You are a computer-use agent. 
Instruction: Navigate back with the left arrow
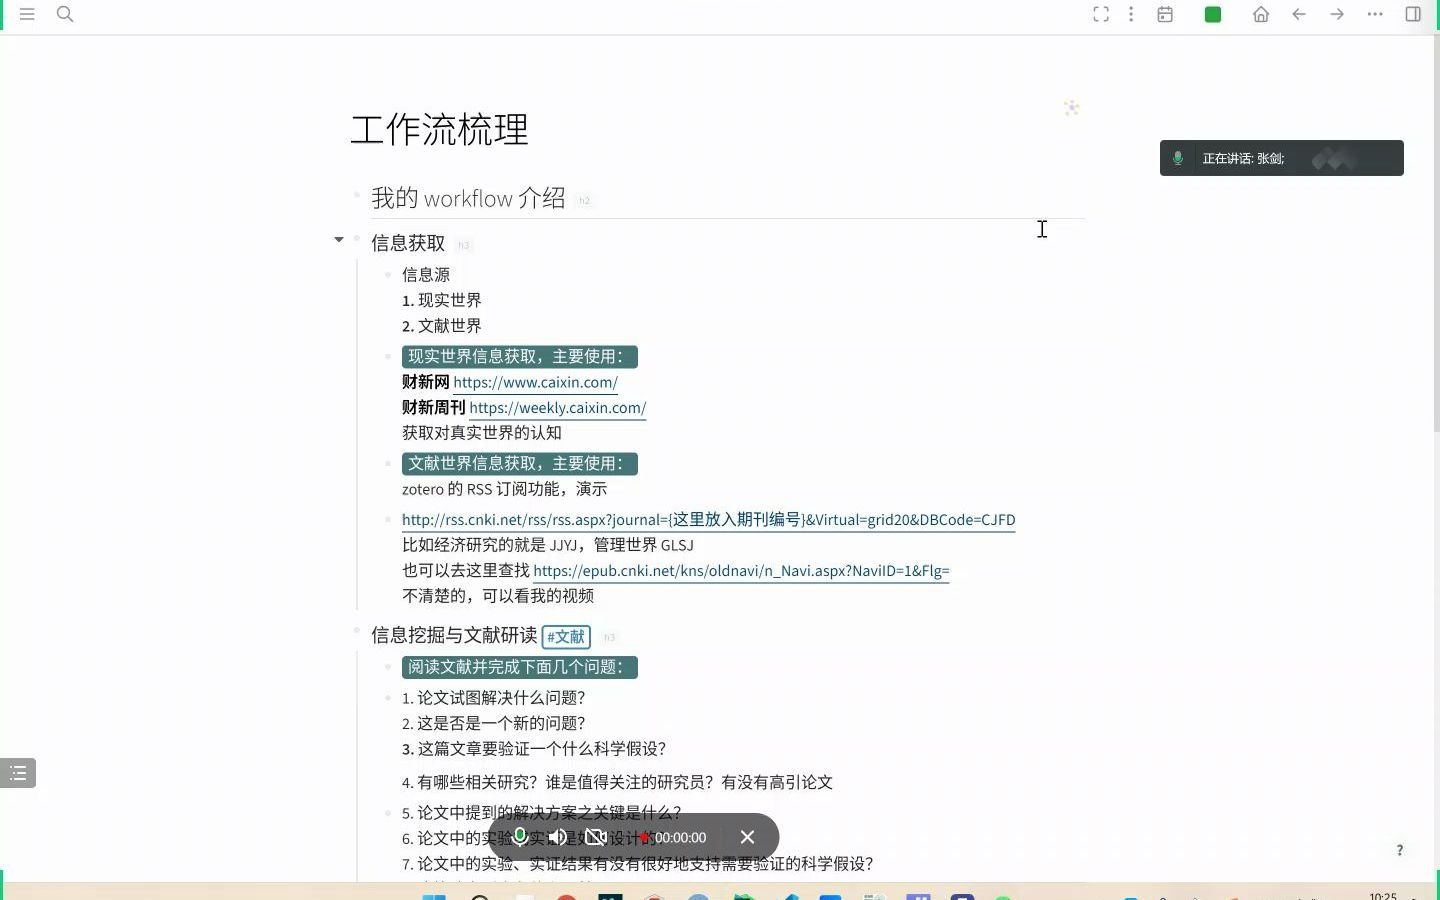click(1299, 14)
